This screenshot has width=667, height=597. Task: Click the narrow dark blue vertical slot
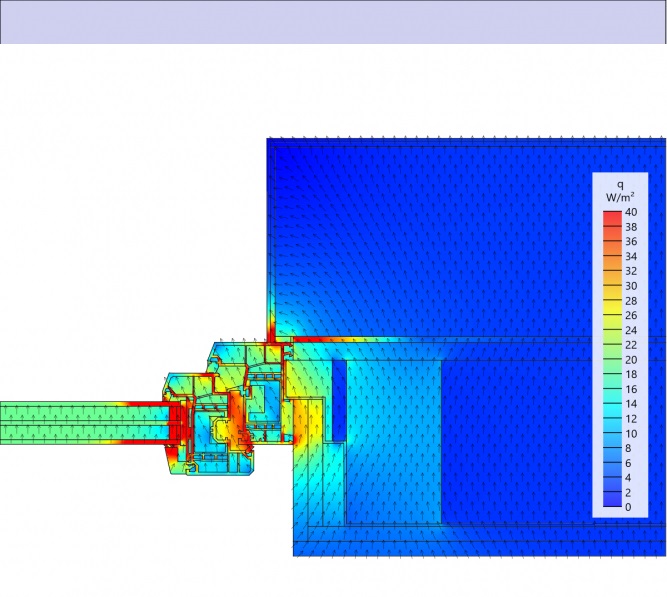338,398
